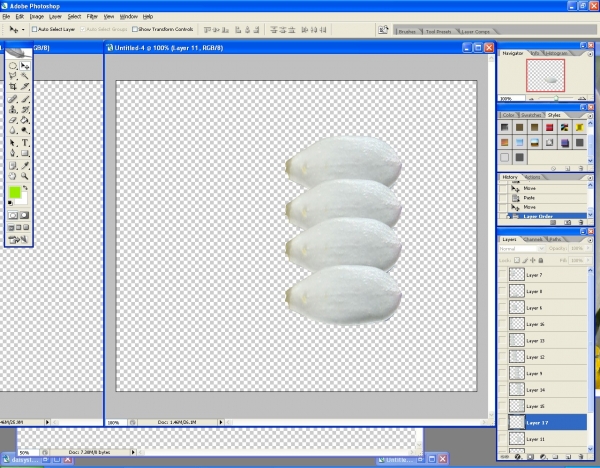
Task: Select the Polygonal Lasso tool
Action: (13, 76)
